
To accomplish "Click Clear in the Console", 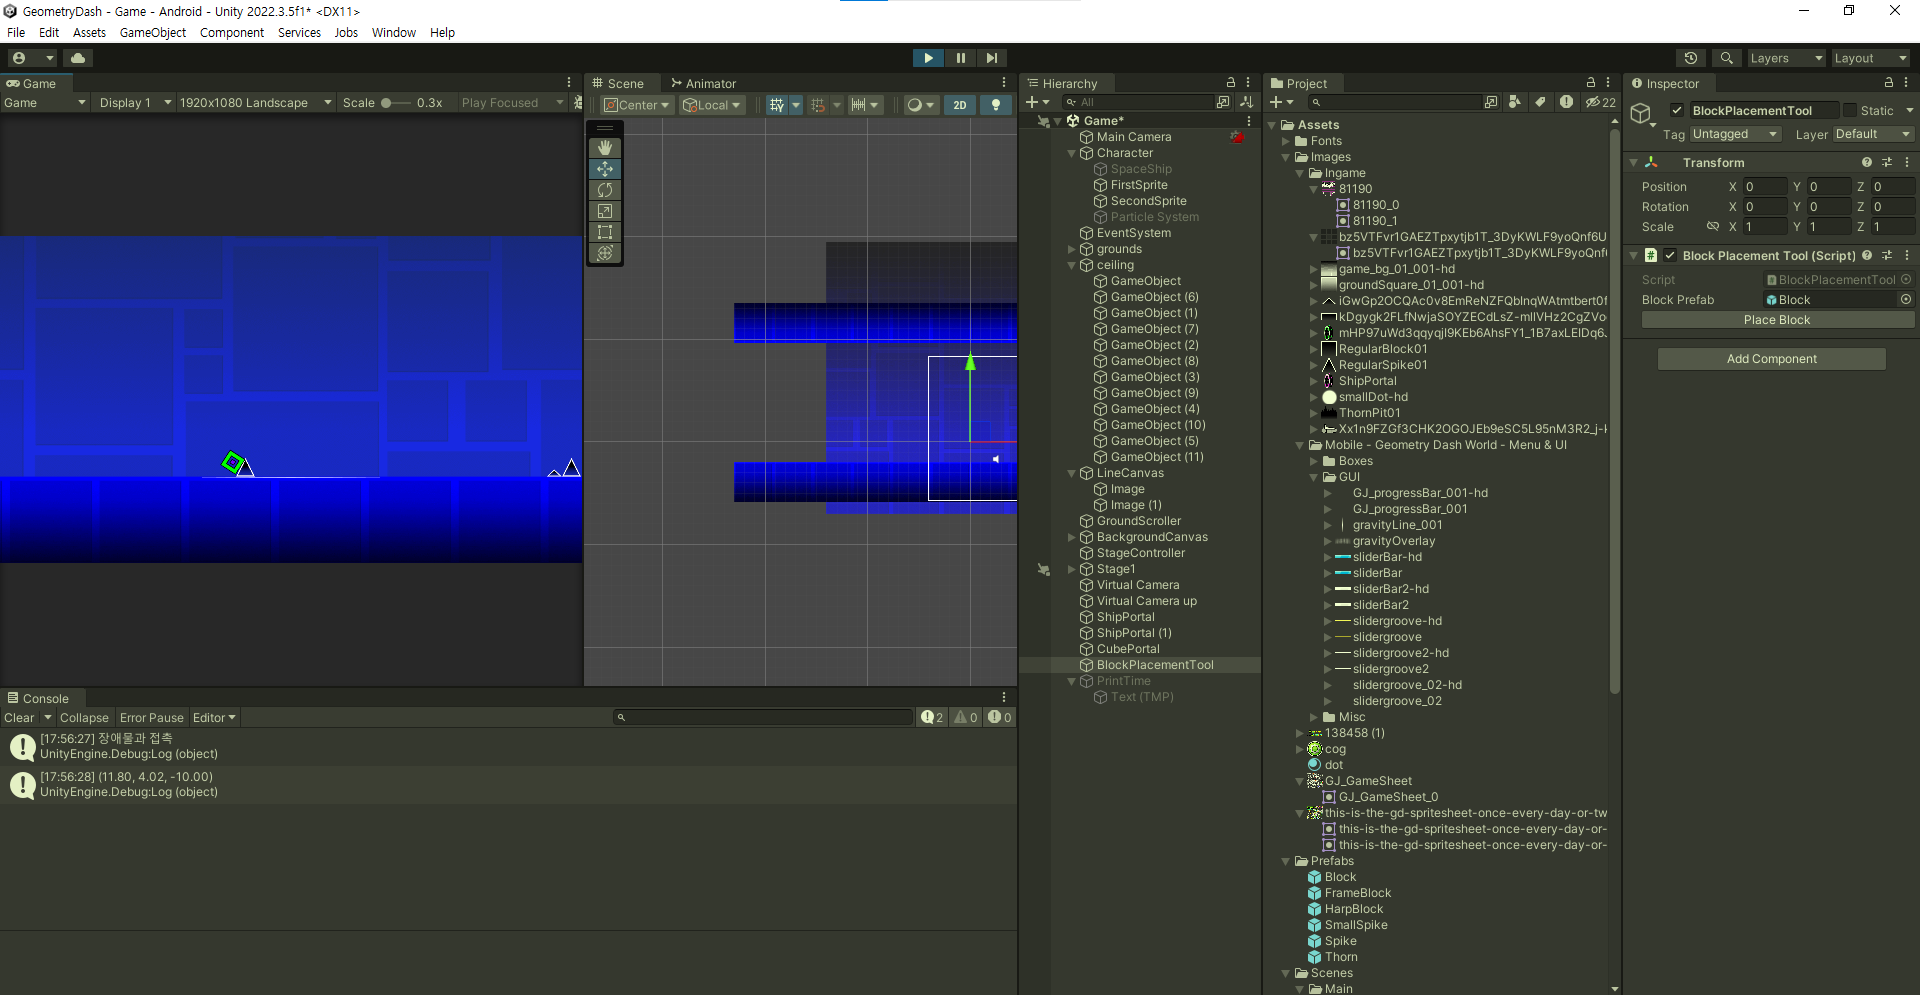I will 19,717.
